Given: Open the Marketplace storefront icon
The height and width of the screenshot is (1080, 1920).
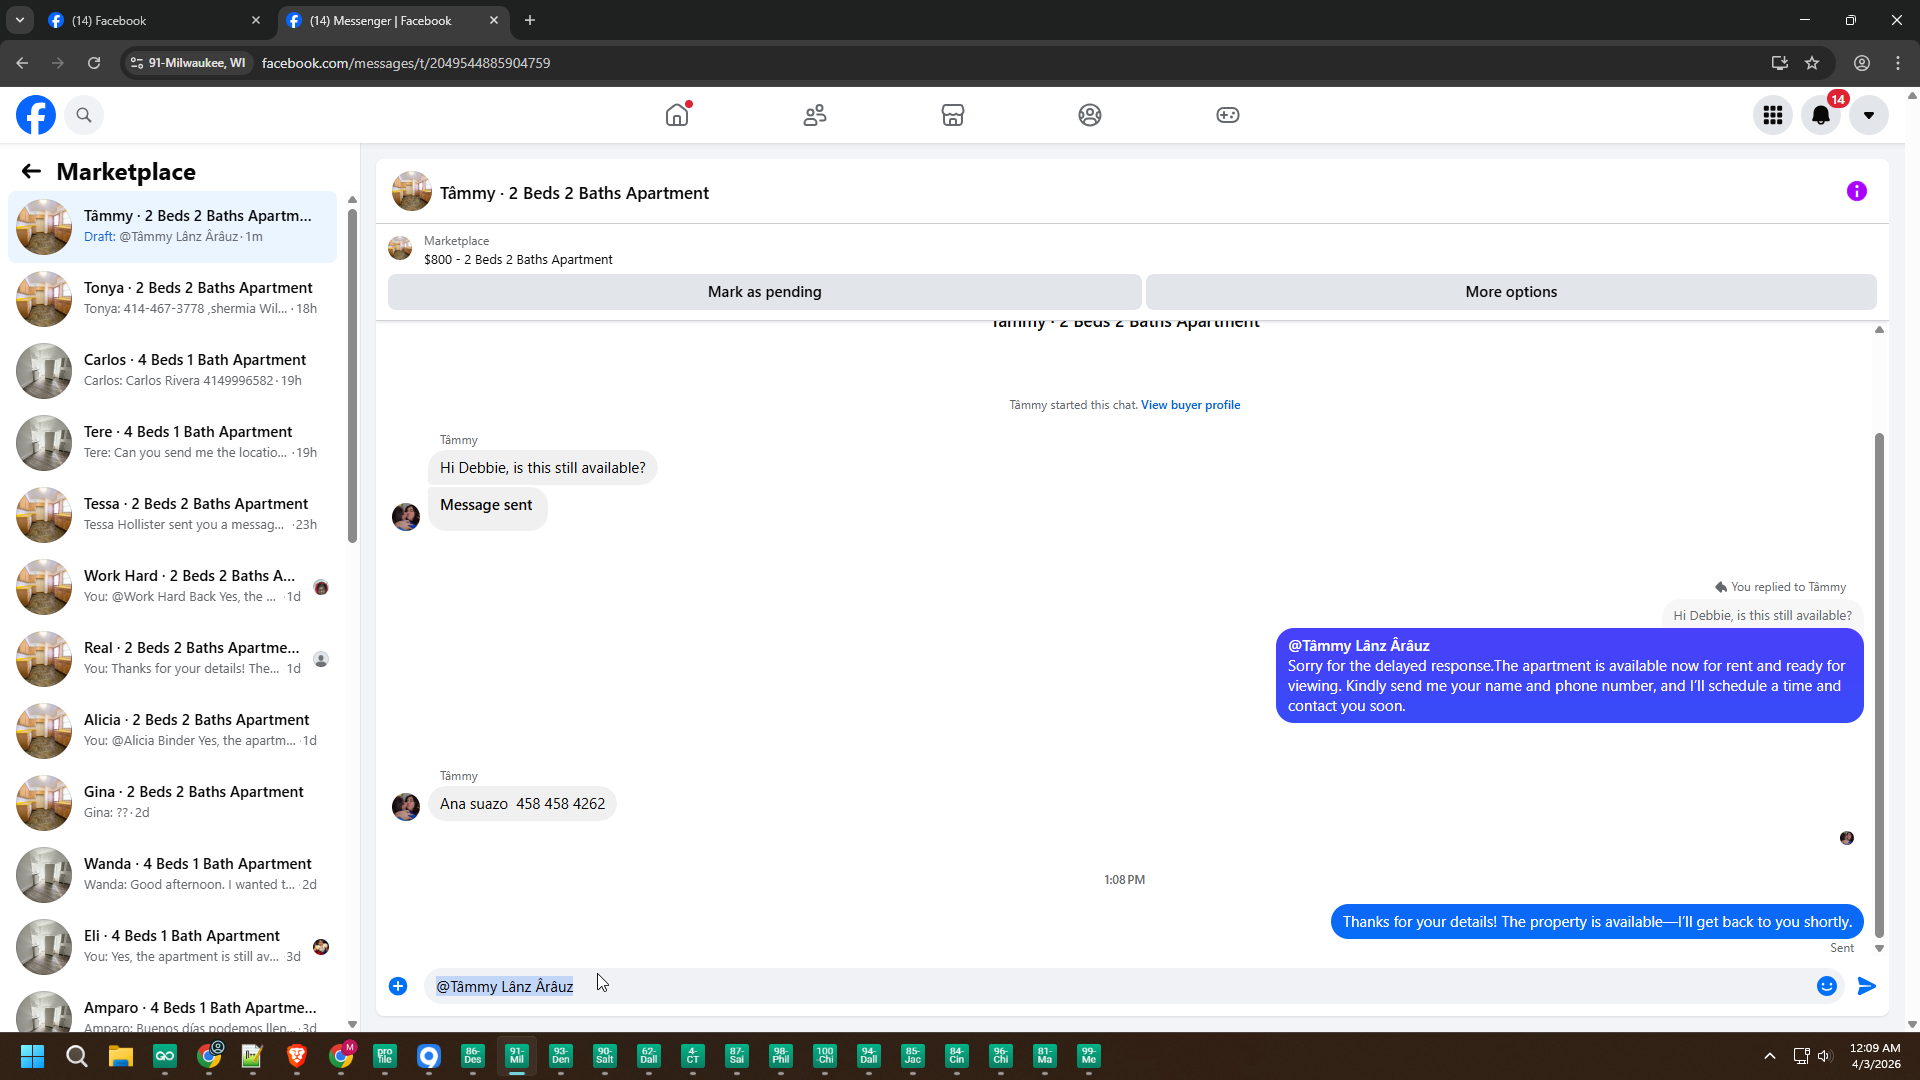Looking at the screenshot, I should [953, 115].
